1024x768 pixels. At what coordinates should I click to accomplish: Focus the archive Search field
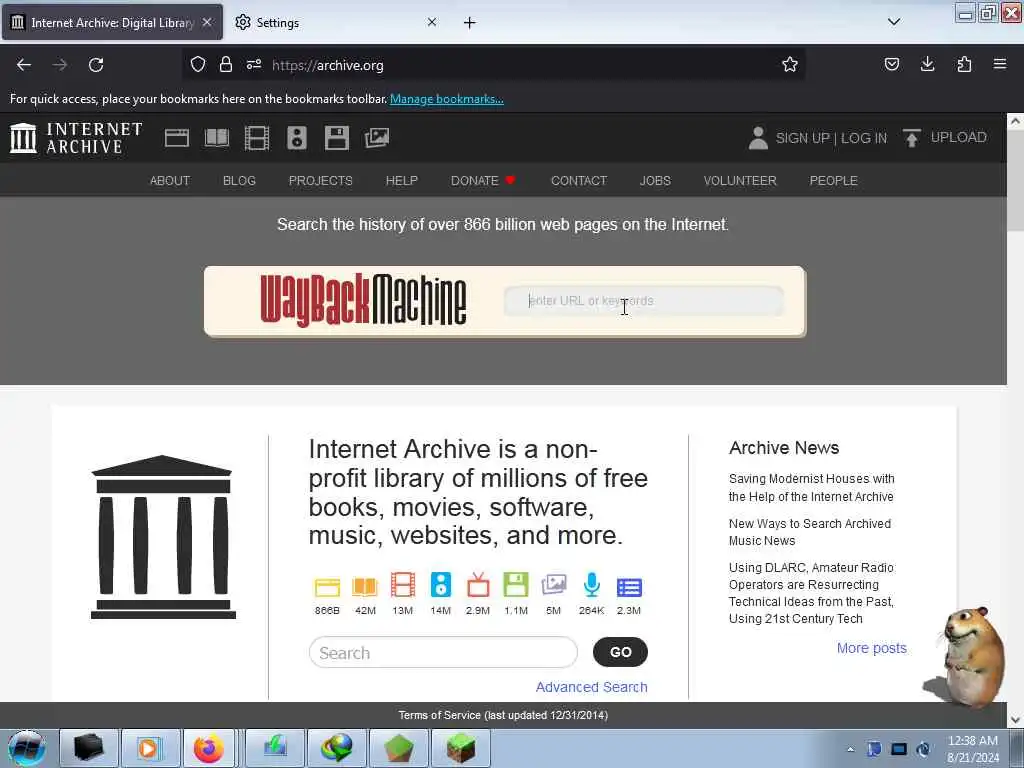(443, 652)
